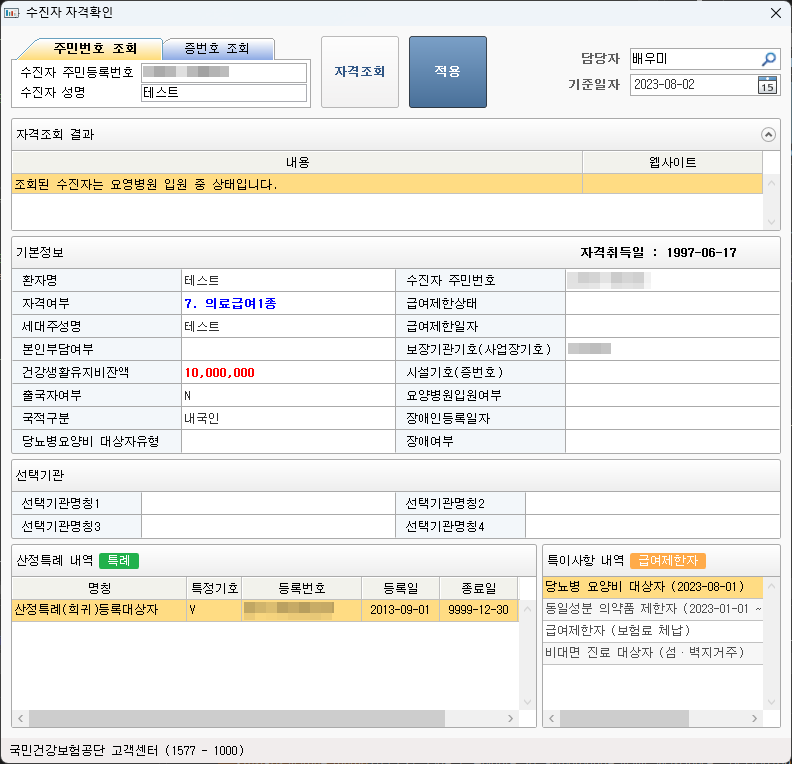Click the orange 급여제한자 badge
792x764 pixels.
click(x=669, y=561)
